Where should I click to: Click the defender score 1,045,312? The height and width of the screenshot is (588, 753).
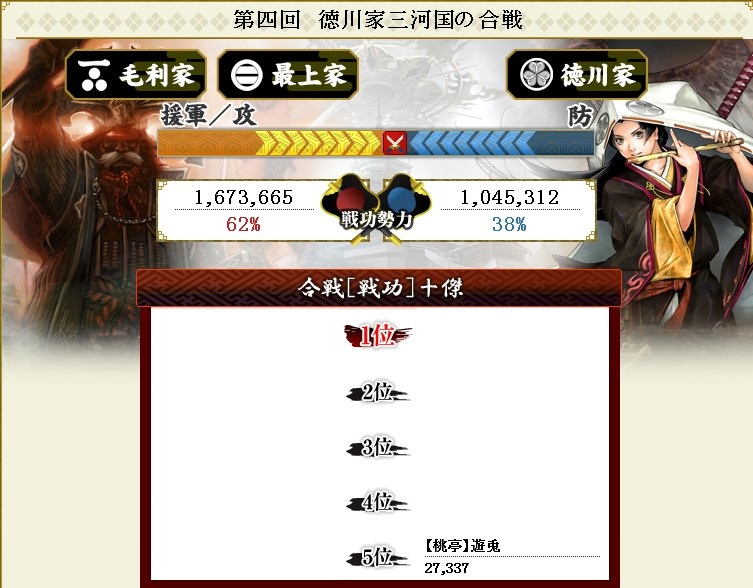[x=510, y=197]
